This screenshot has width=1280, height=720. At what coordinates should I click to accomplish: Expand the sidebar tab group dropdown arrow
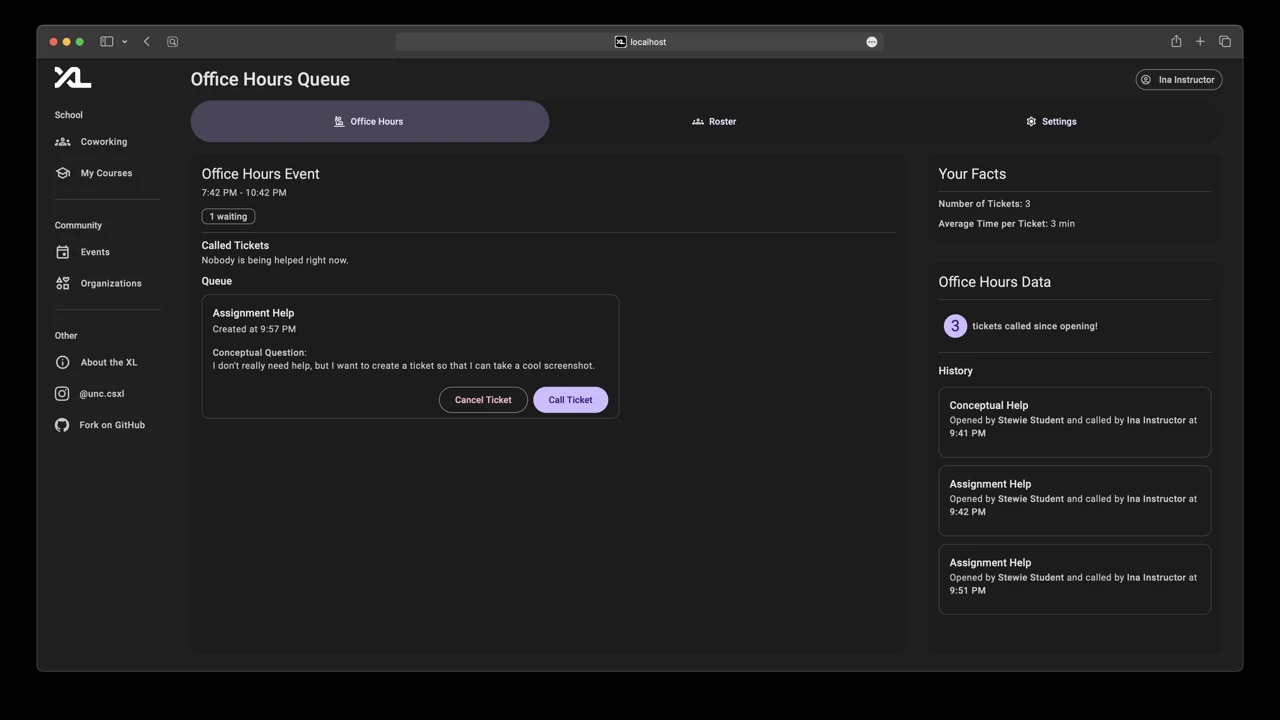[124, 42]
